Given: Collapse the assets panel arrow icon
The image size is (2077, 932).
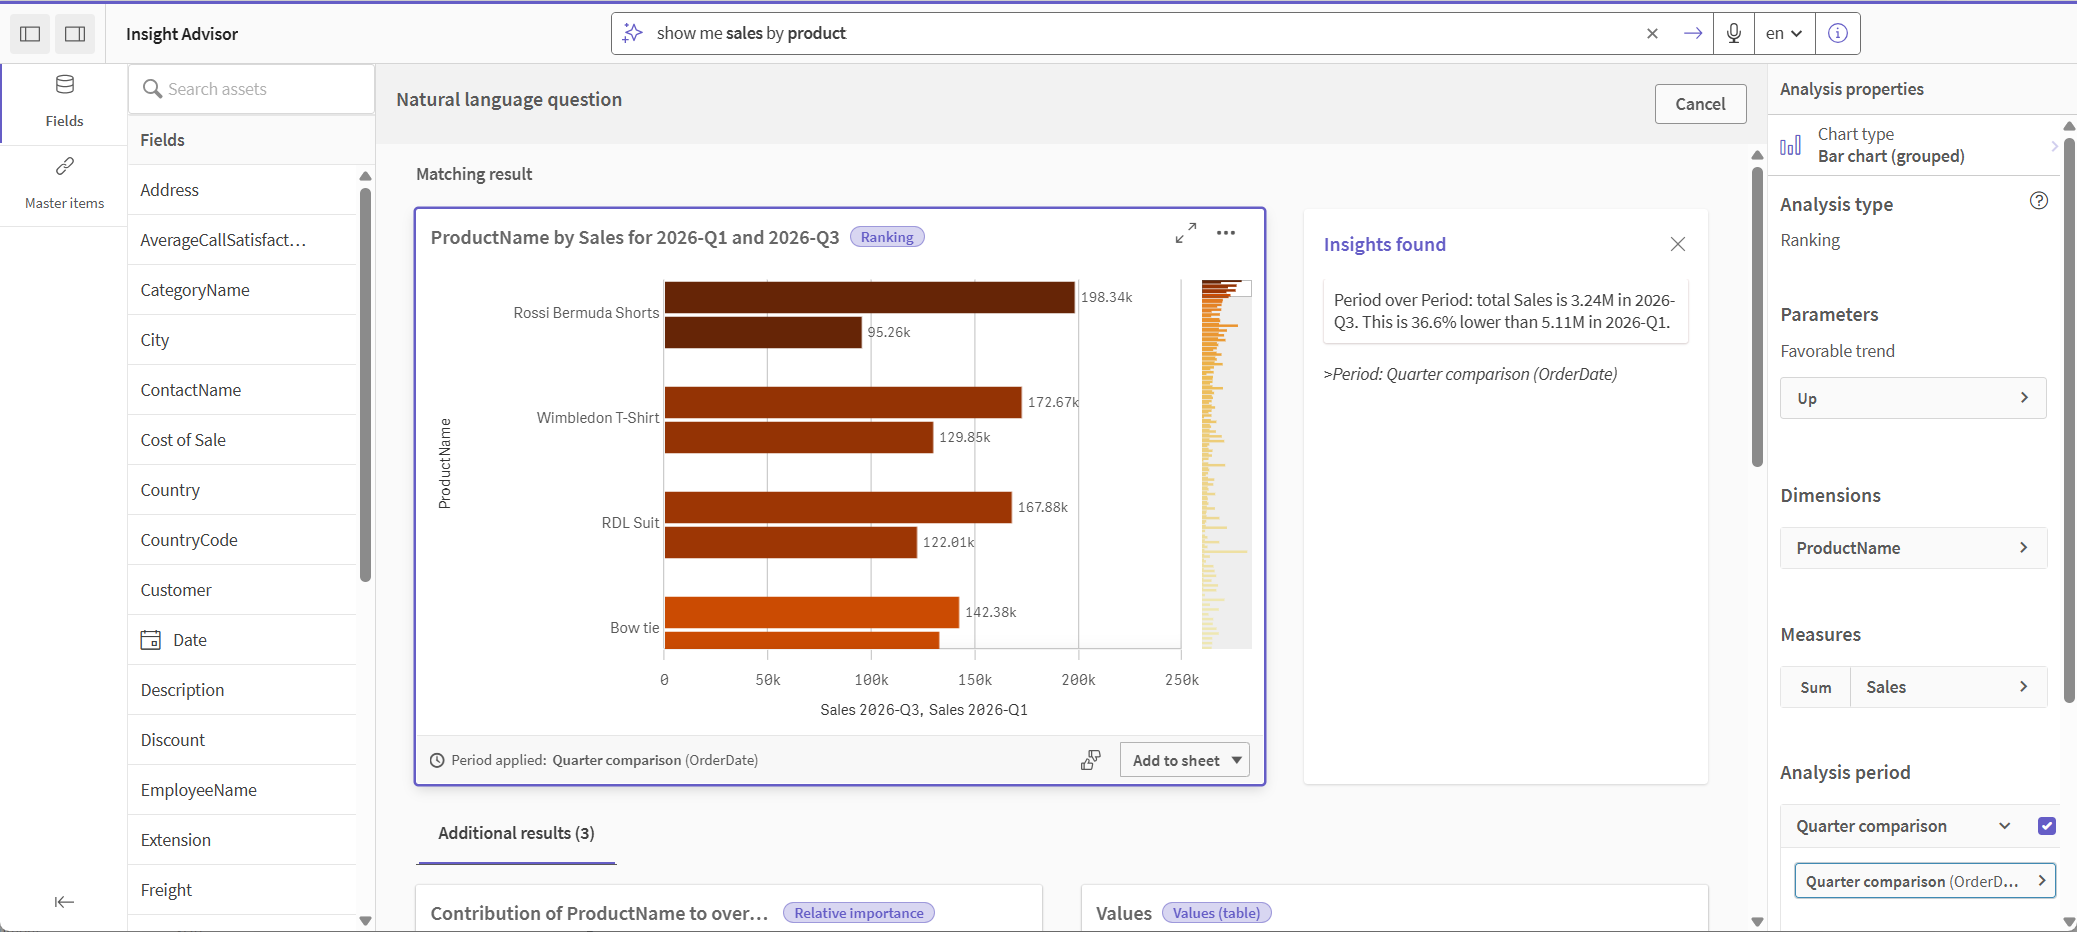Looking at the screenshot, I should 64,902.
